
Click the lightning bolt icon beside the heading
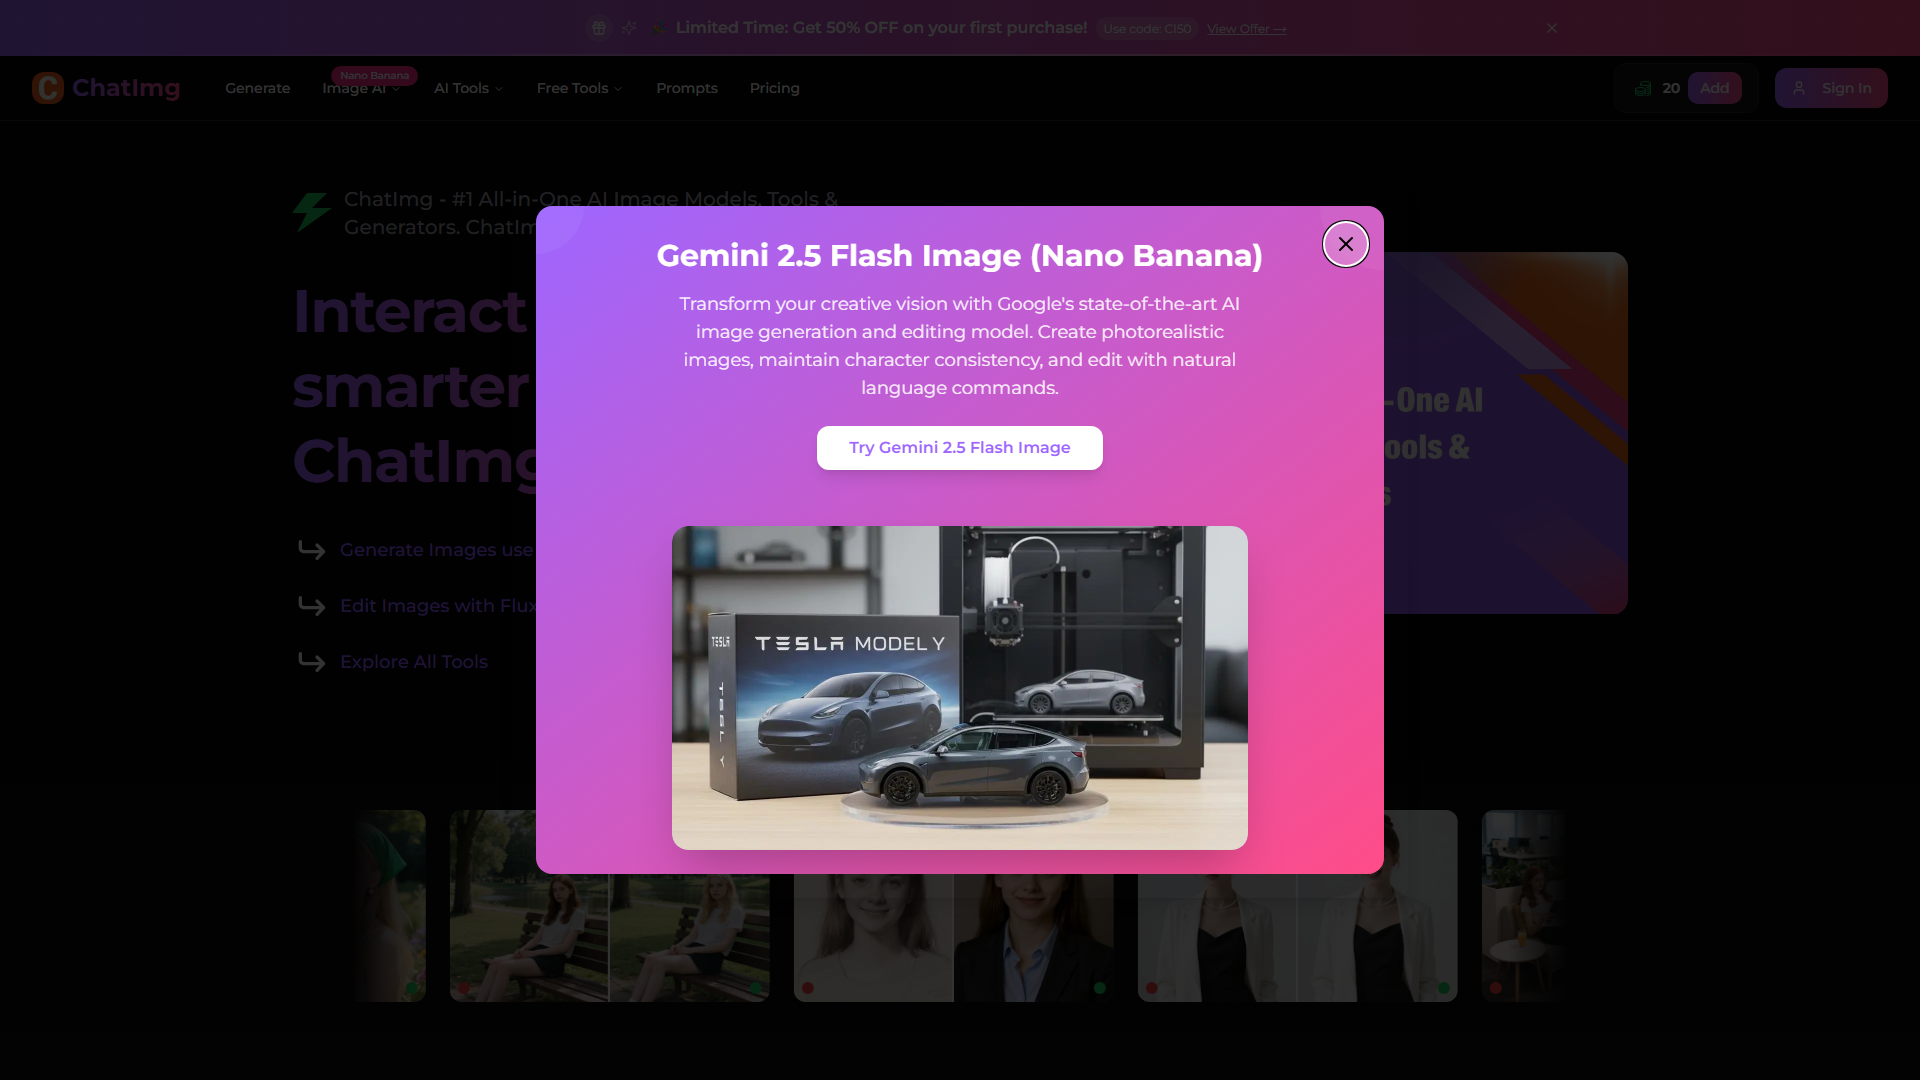[x=311, y=212]
